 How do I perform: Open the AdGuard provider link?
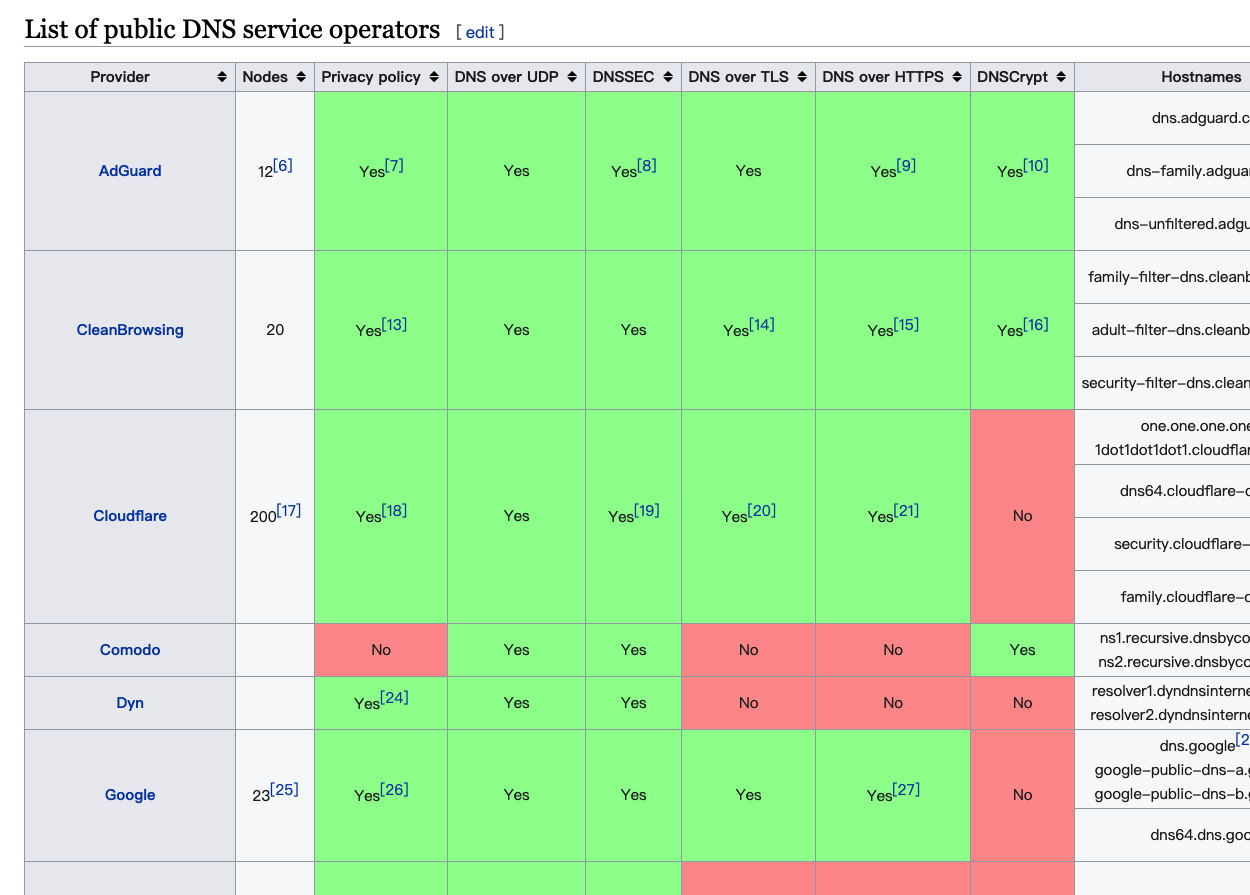130,171
